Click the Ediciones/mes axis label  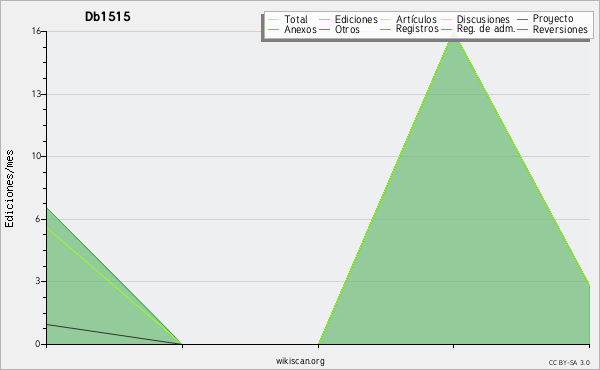tap(9, 189)
